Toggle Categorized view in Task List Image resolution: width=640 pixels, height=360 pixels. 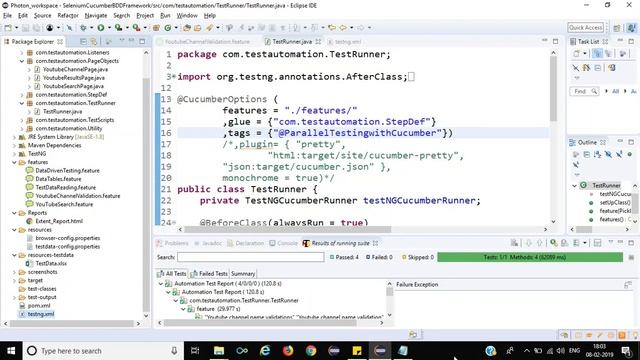pos(597,53)
